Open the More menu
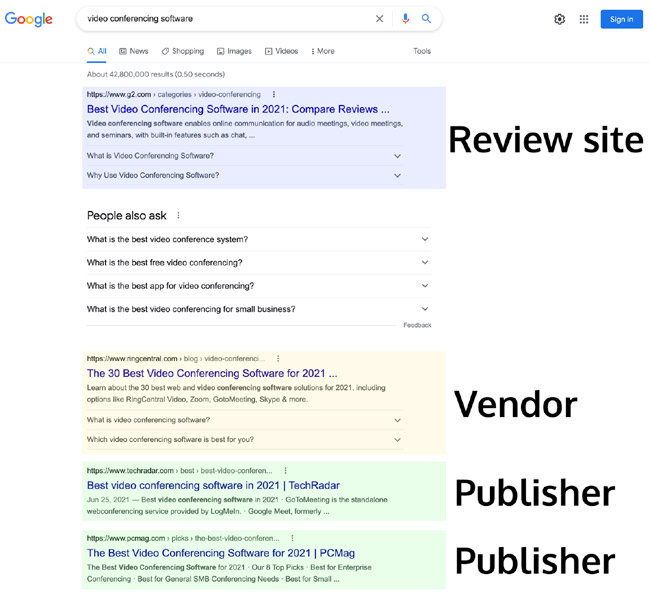Image resolution: width=650 pixels, height=593 pixels. click(323, 51)
